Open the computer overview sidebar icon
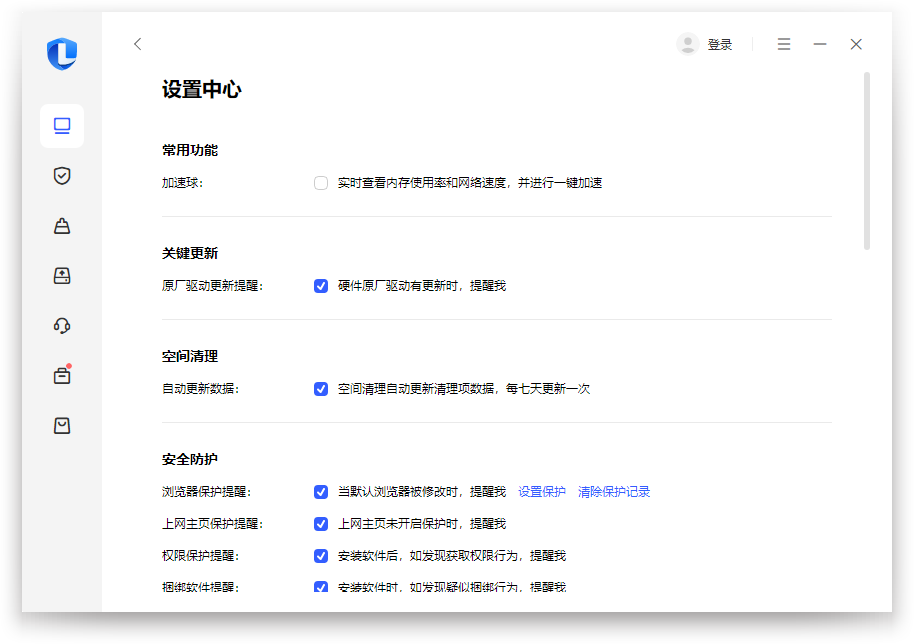914x644 pixels. (x=62, y=126)
